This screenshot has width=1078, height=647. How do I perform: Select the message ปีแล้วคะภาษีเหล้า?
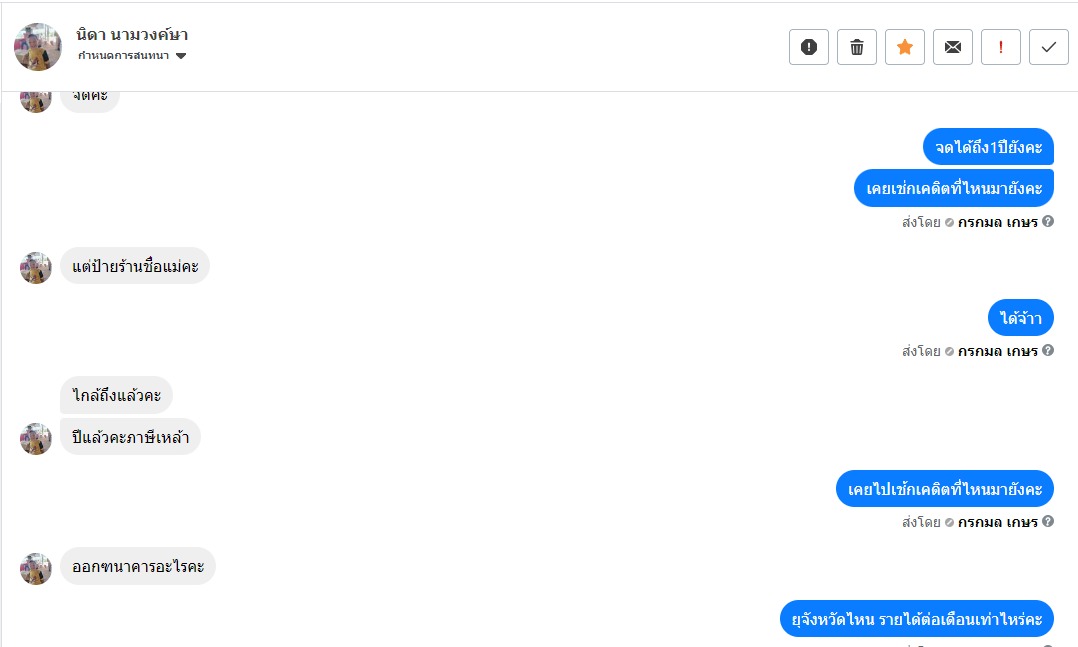[131, 437]
